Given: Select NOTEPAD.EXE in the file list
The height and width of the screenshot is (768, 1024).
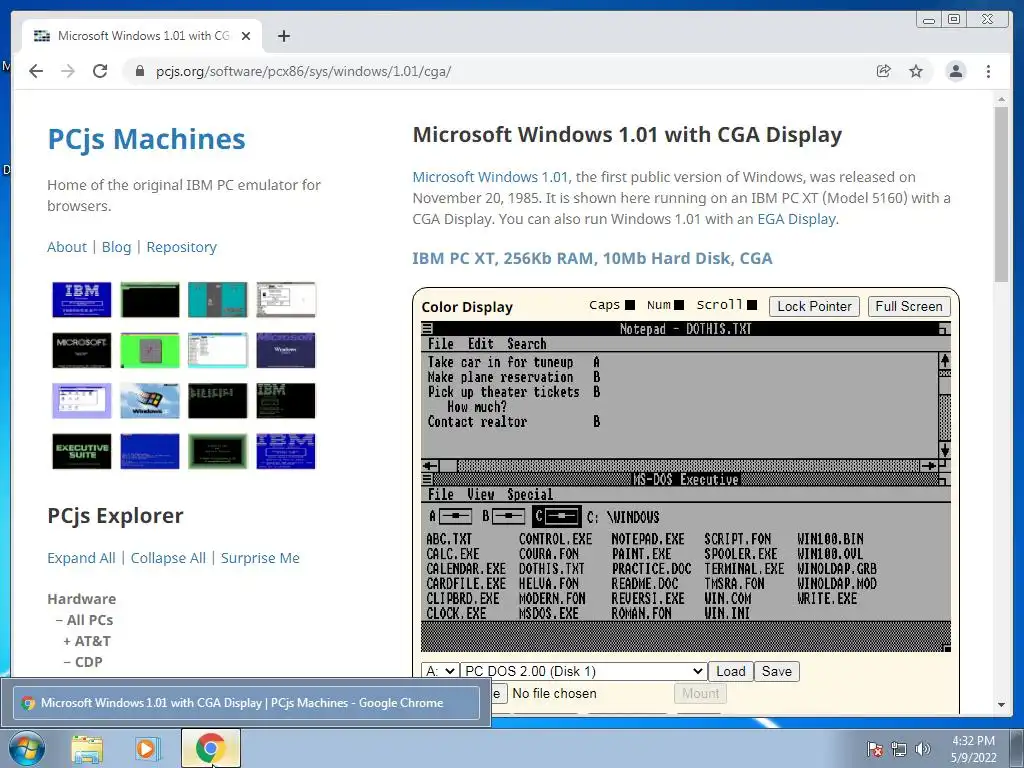Looking at the screenshot, I should pyautogui.click(x=647, y=539).
